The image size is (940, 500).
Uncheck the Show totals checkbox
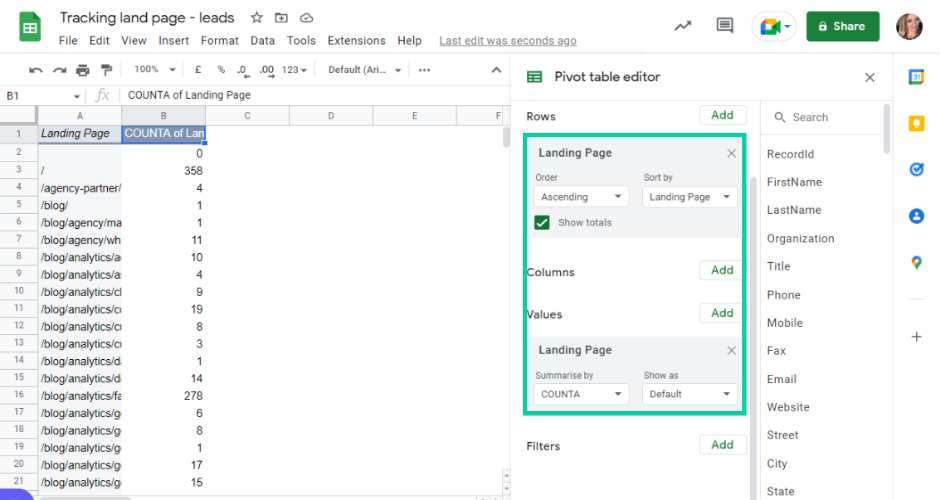[x=542, y=223]
